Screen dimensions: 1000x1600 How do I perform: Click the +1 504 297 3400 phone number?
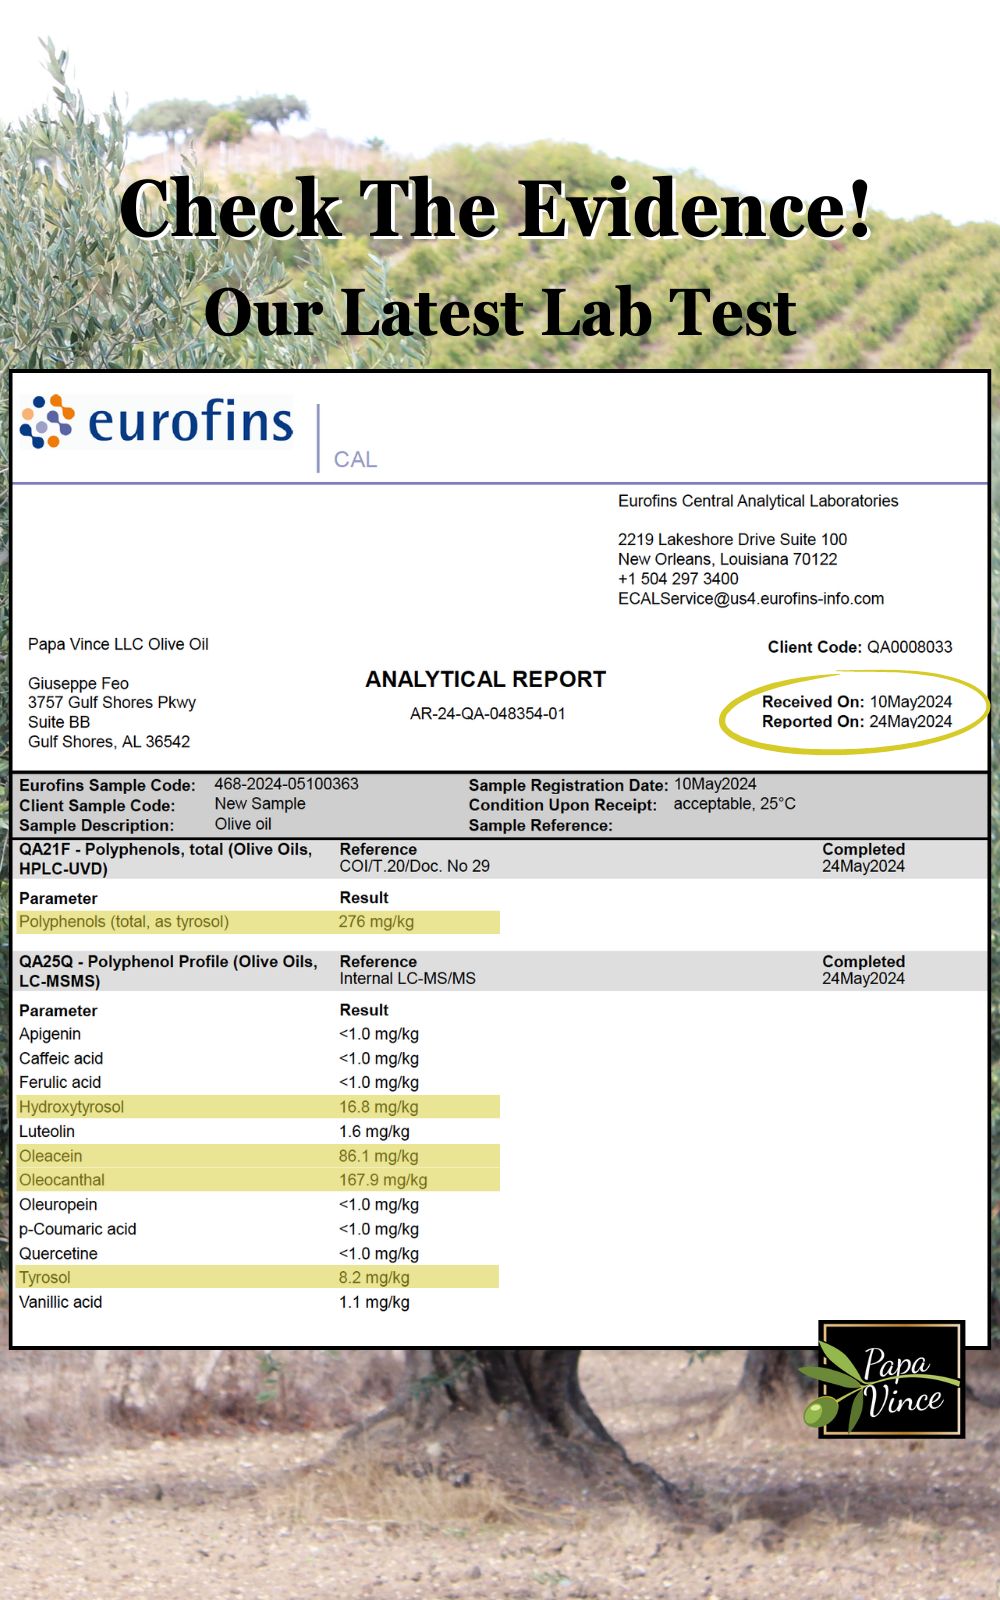click(x=678, y=578)
